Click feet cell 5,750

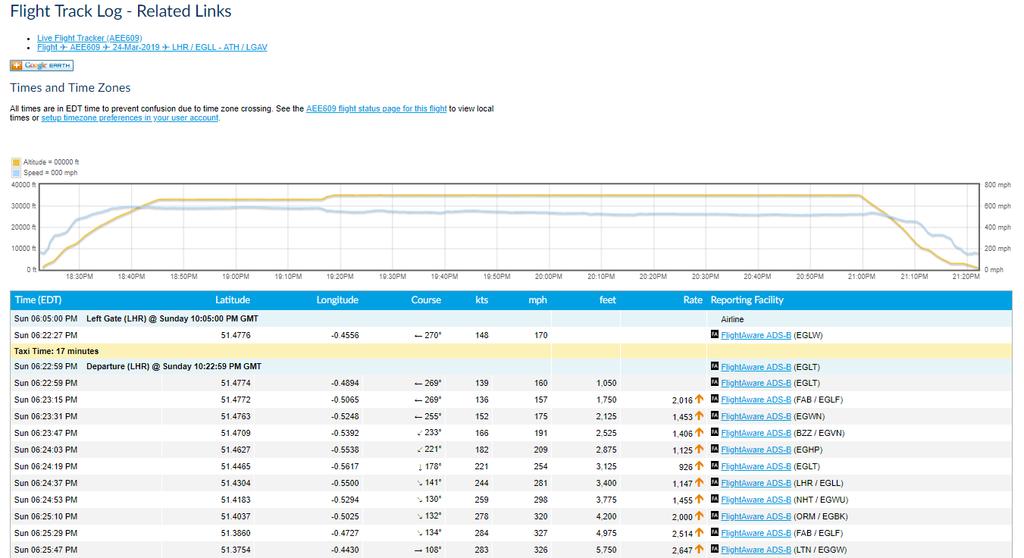[606, 550]
